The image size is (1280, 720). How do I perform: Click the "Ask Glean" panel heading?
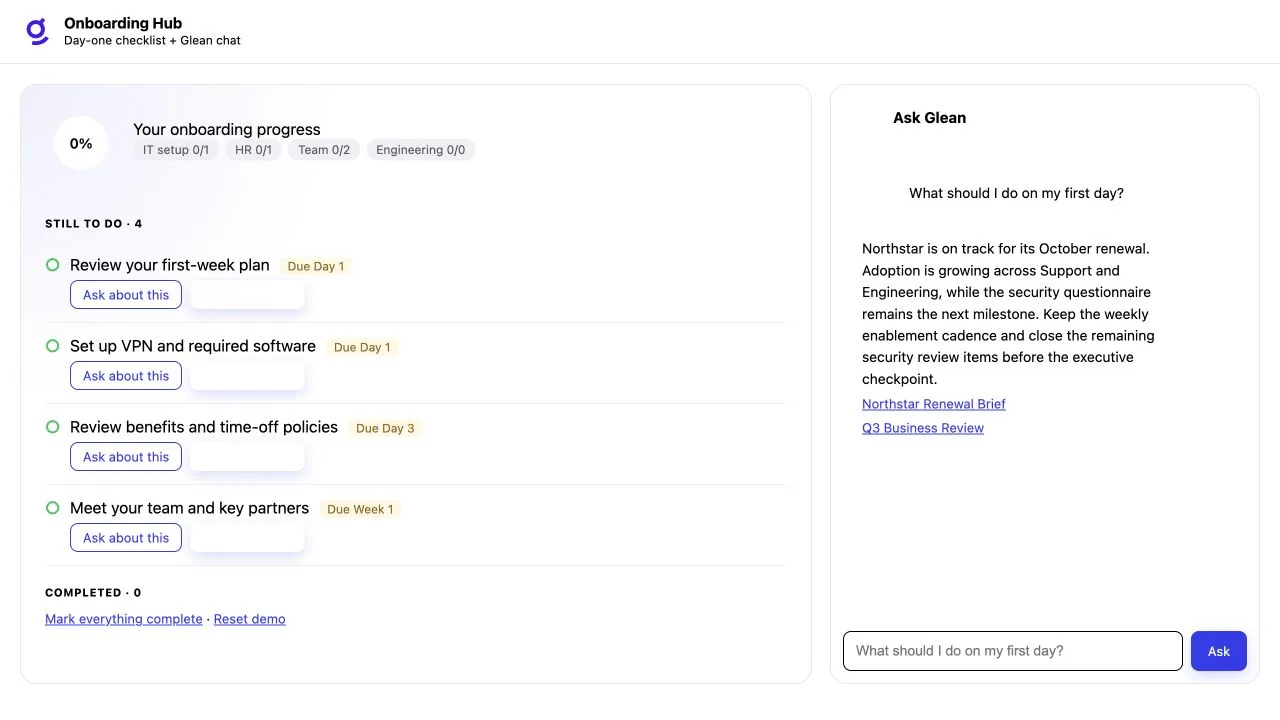[x=930, y=118]
